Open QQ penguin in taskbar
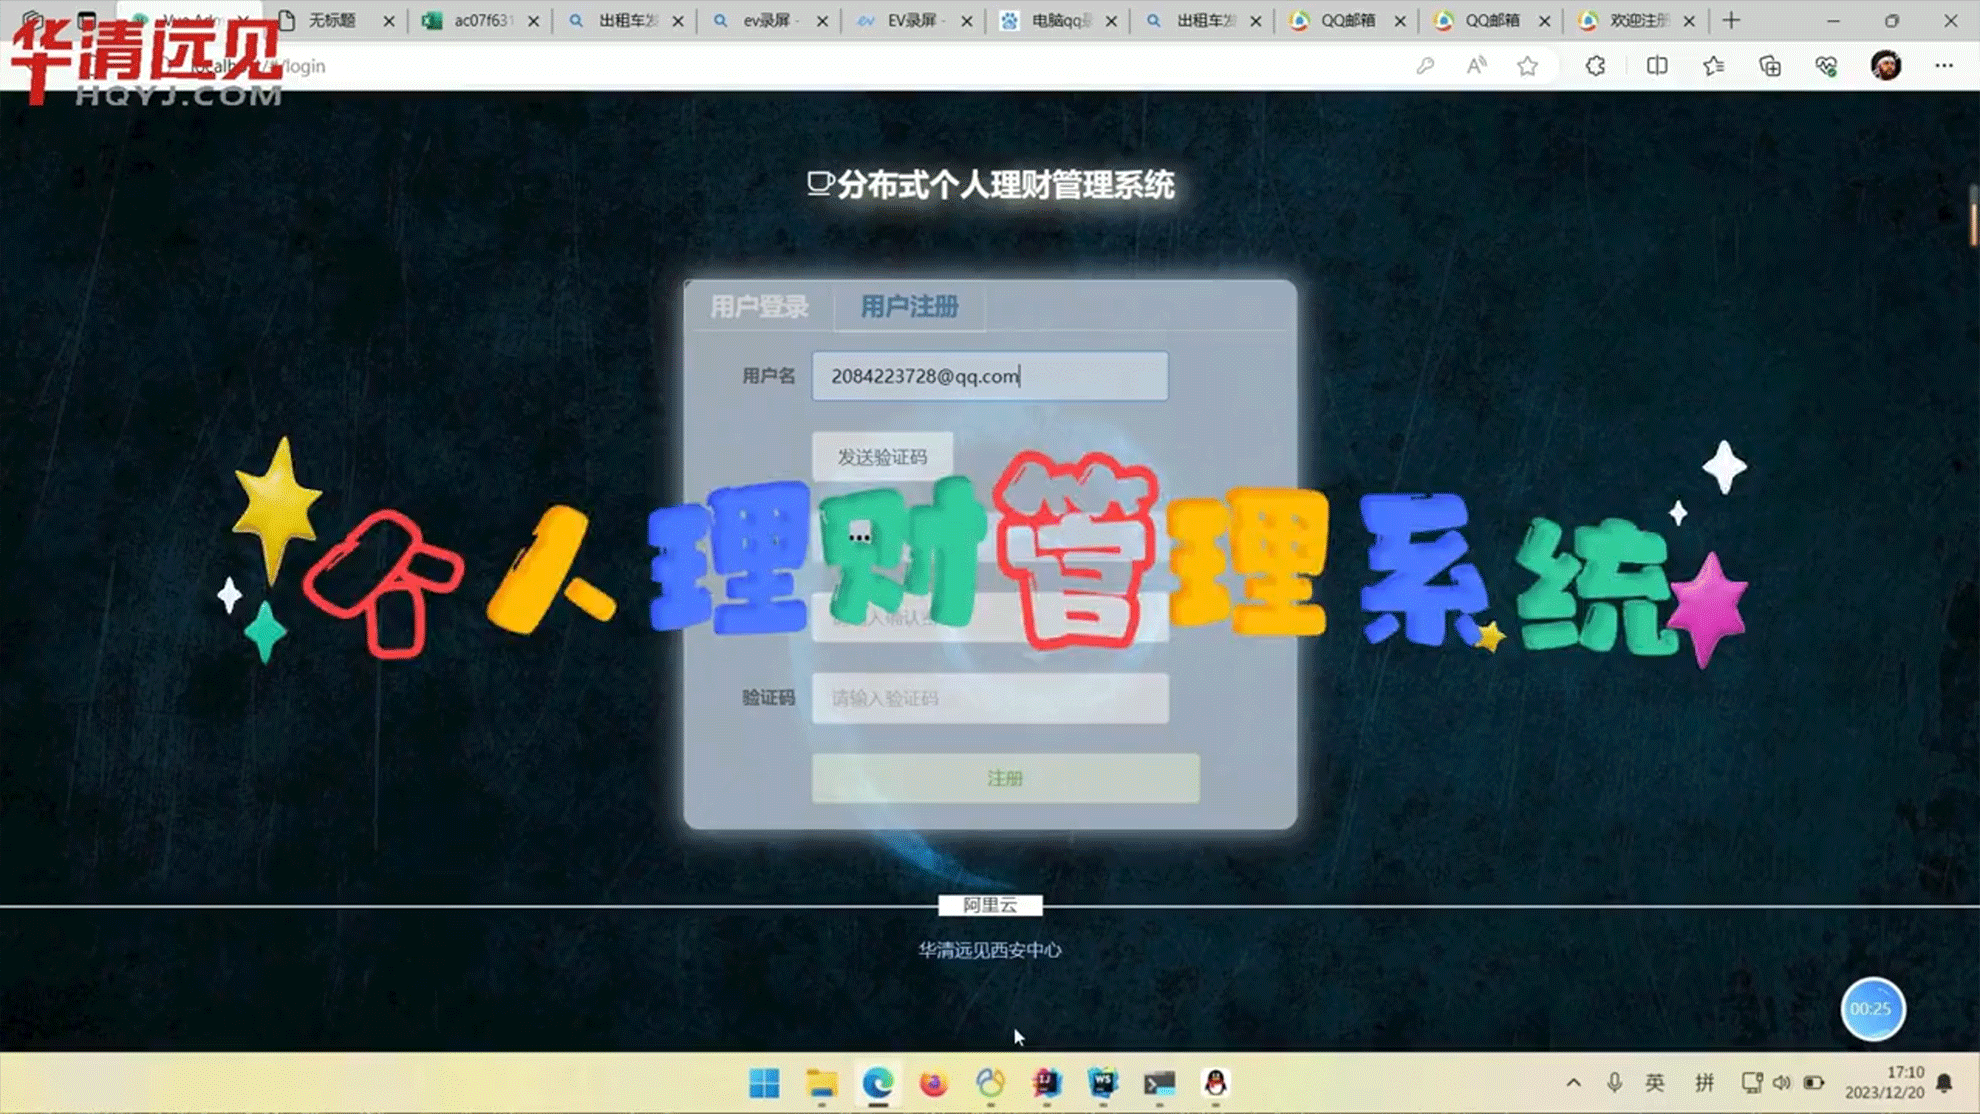The height and width of the screenshot is (1114, 1980). (x=1215, y=1083)
